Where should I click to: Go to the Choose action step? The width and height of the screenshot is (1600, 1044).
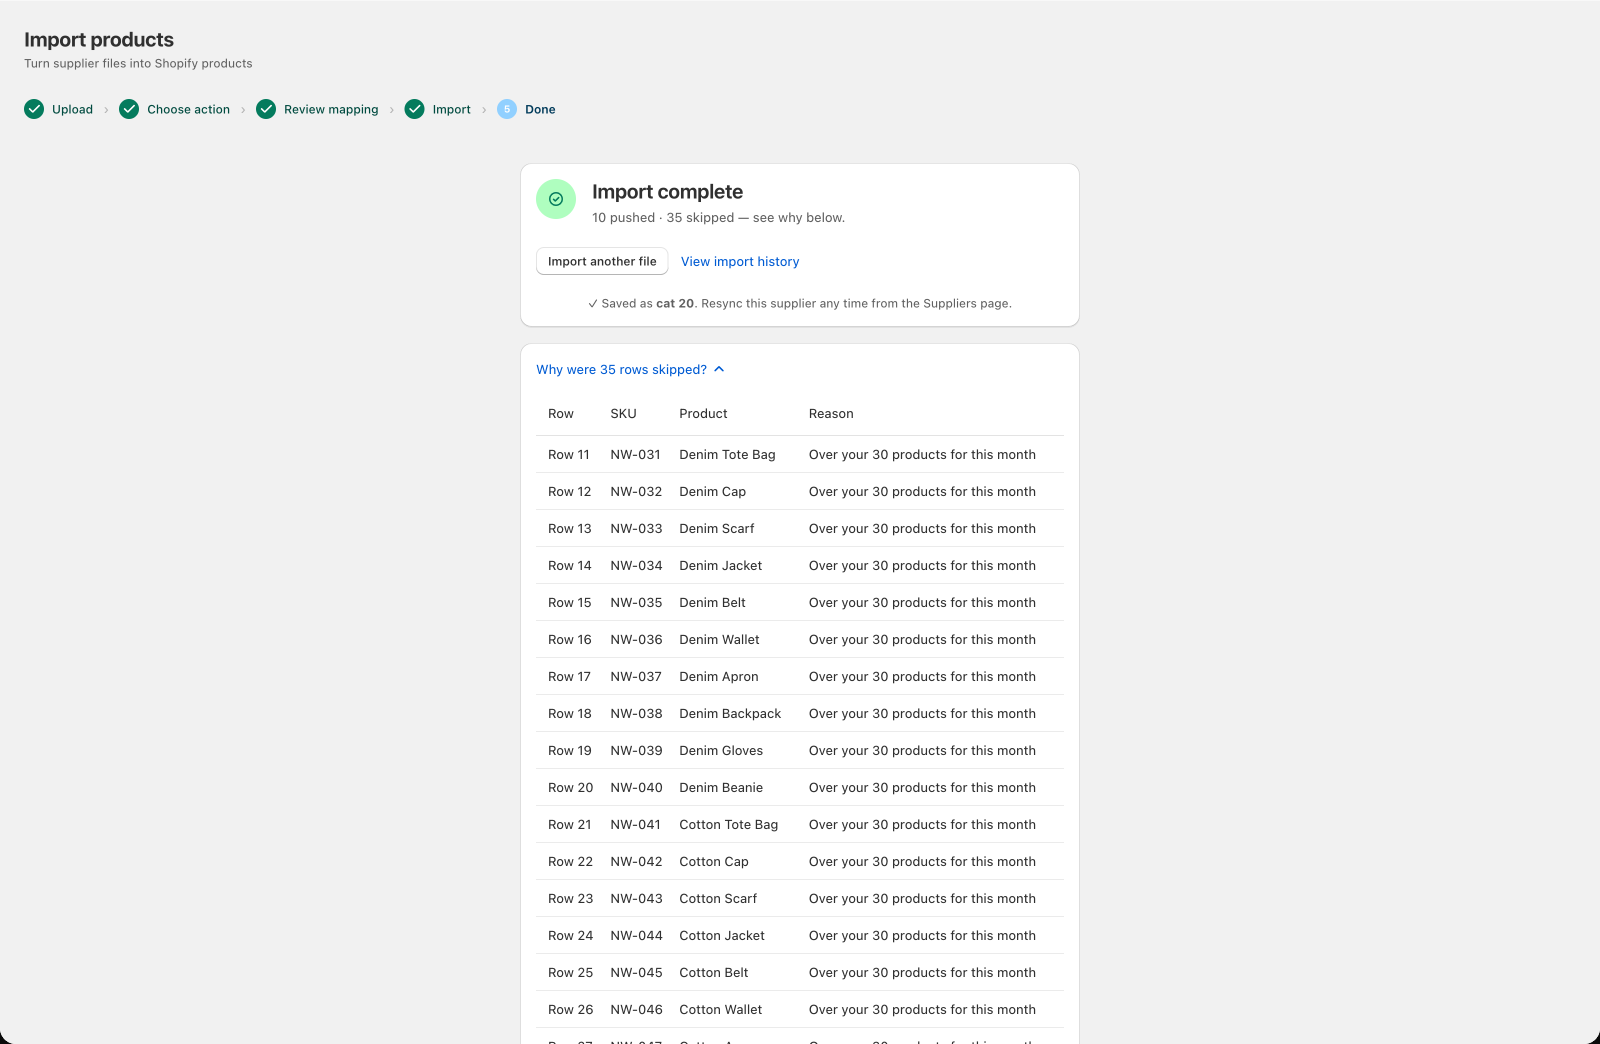(188, 110)
